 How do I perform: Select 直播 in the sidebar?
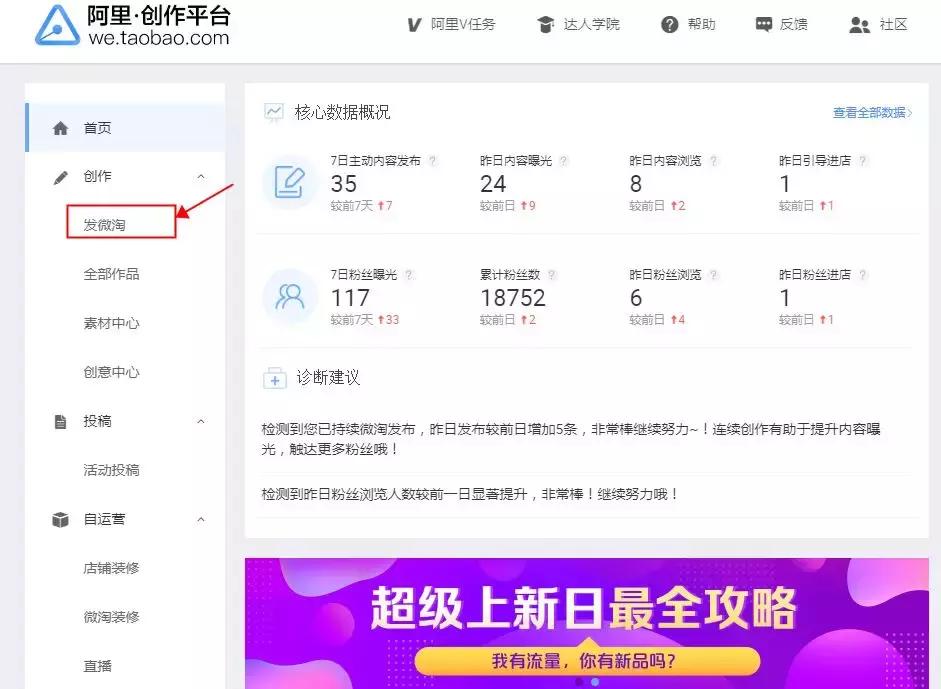(x=97, y=666)
